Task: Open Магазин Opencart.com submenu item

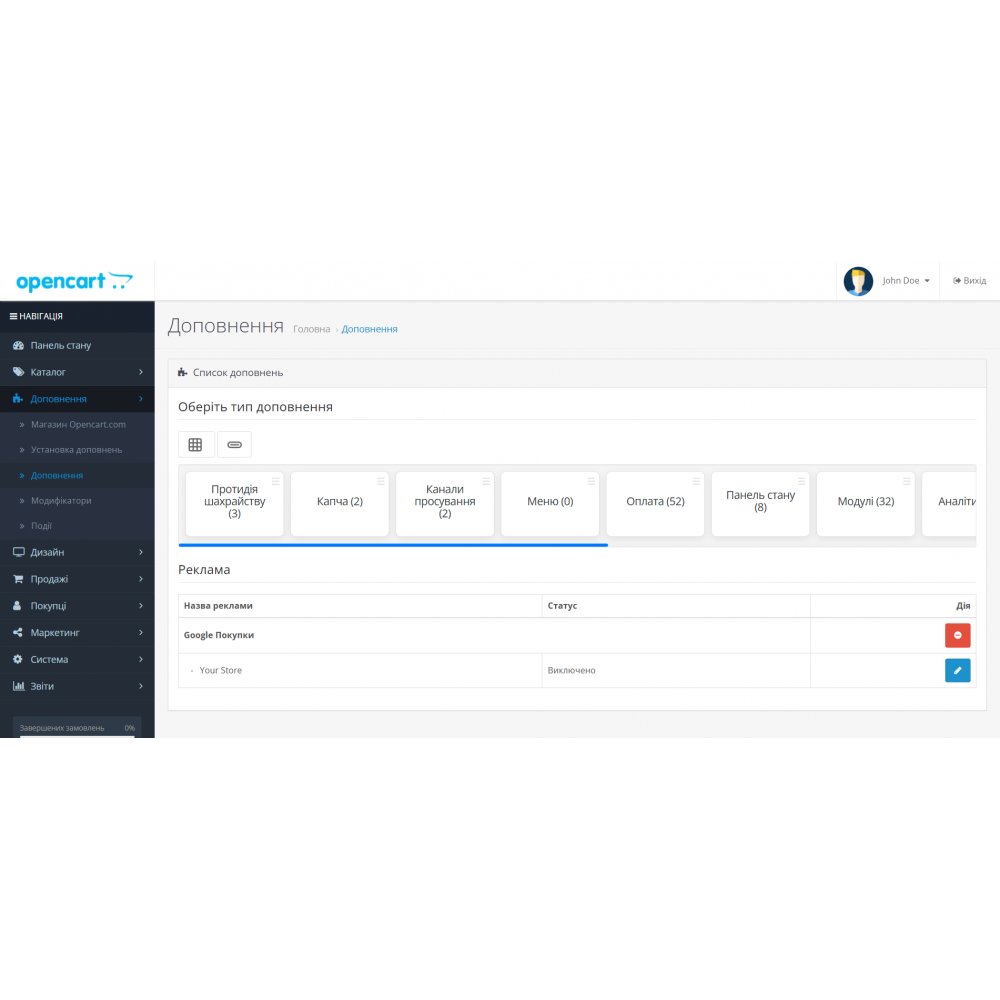Action: click(78, 424)
